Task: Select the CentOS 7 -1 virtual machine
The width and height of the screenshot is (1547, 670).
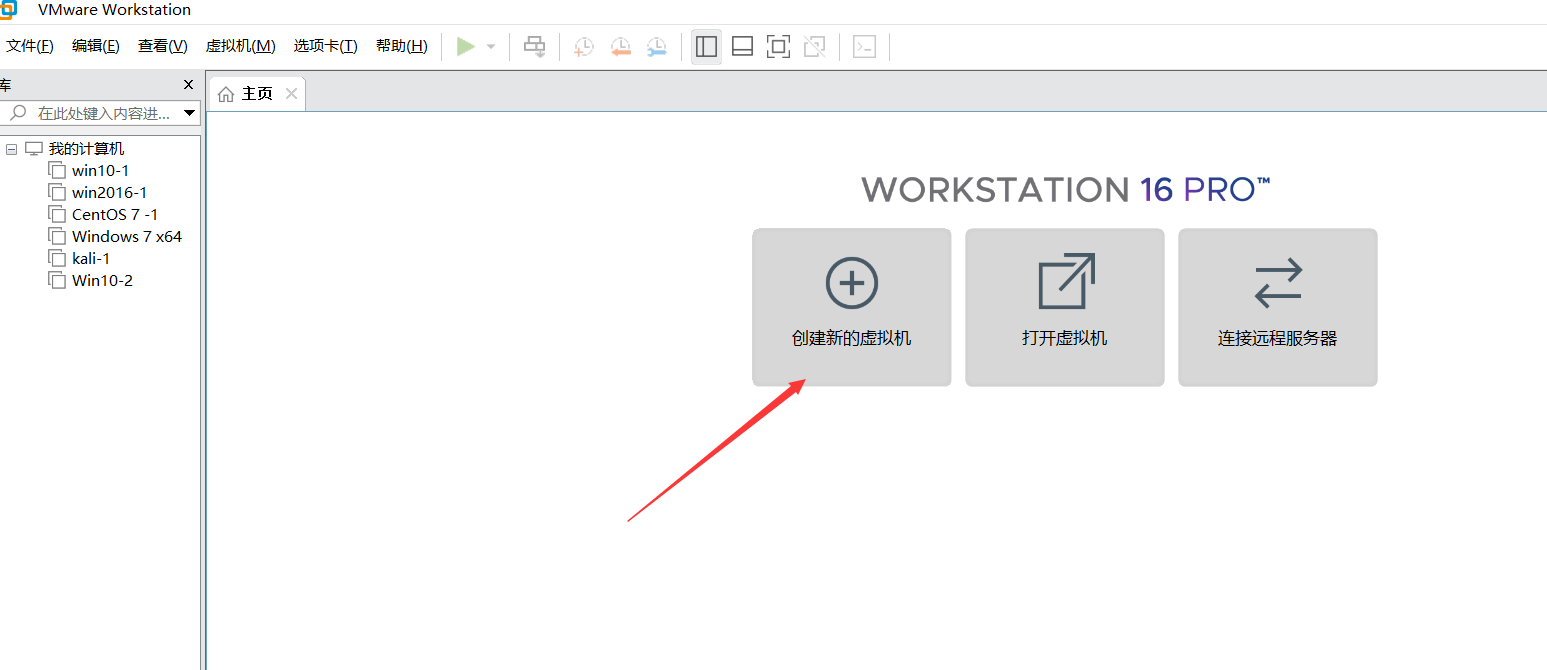Action: pos(114,215)
